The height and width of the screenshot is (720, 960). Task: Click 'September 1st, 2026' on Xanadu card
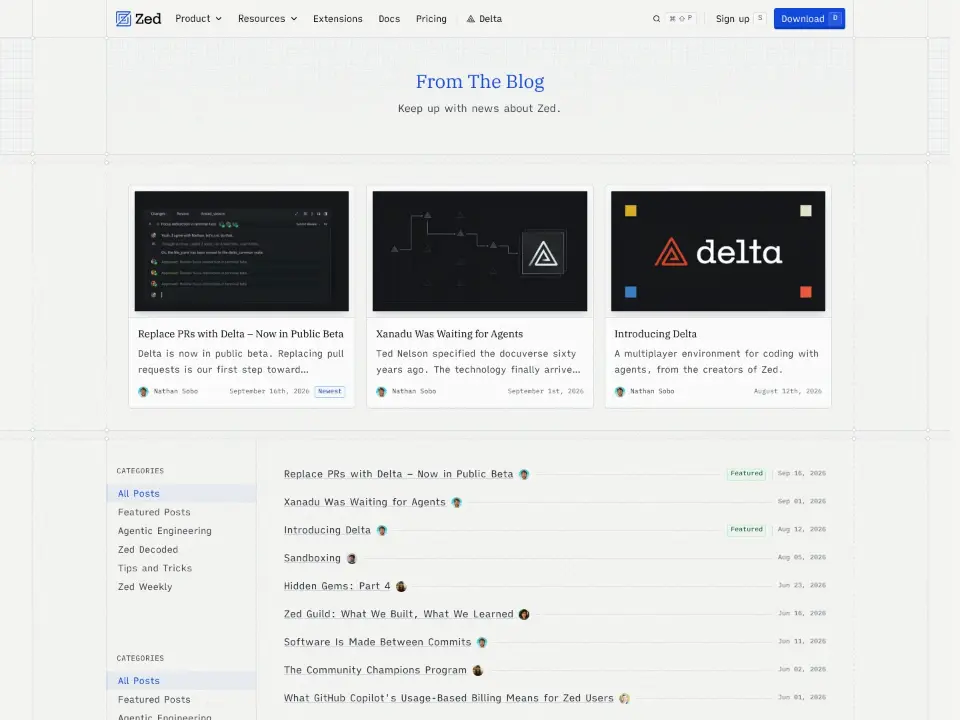546,392
